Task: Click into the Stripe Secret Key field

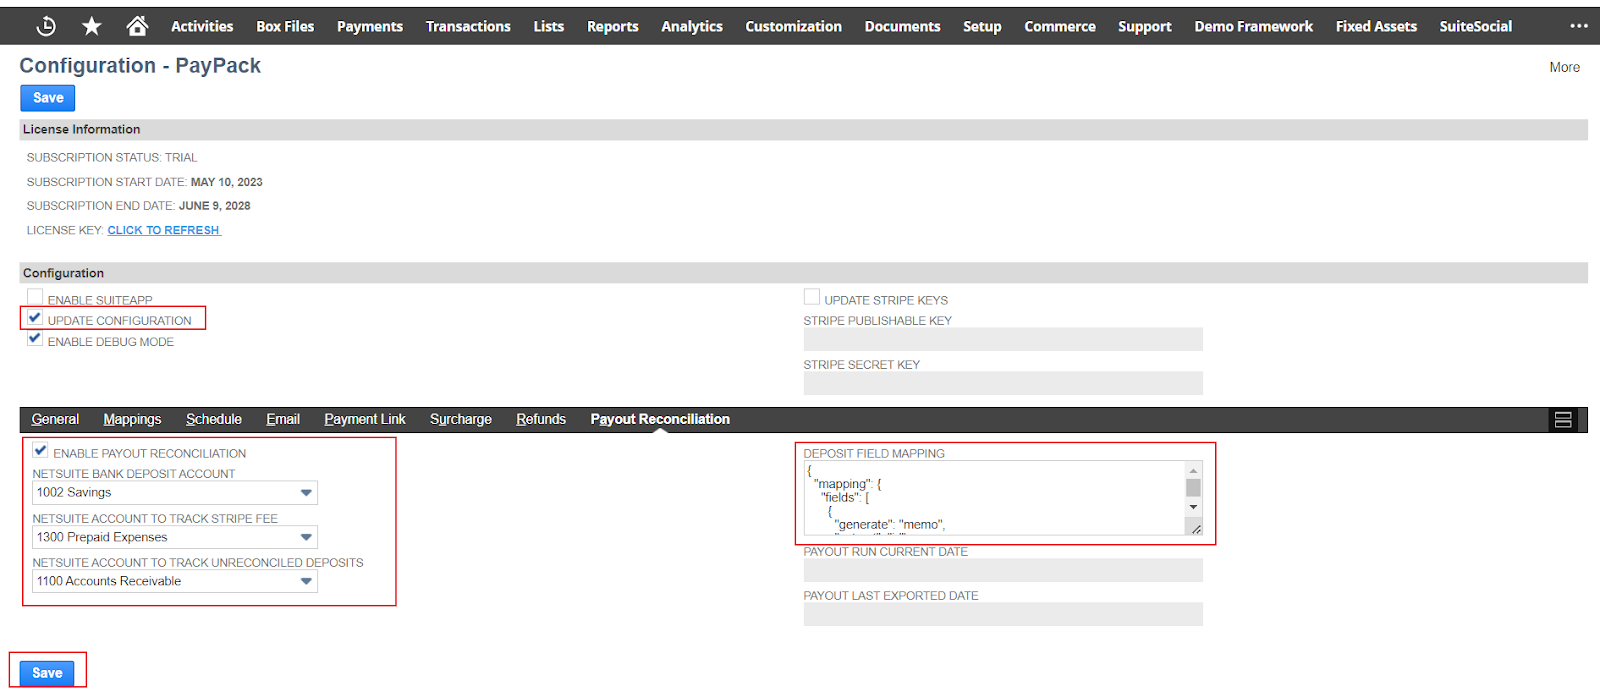Action: (1003, 383)
